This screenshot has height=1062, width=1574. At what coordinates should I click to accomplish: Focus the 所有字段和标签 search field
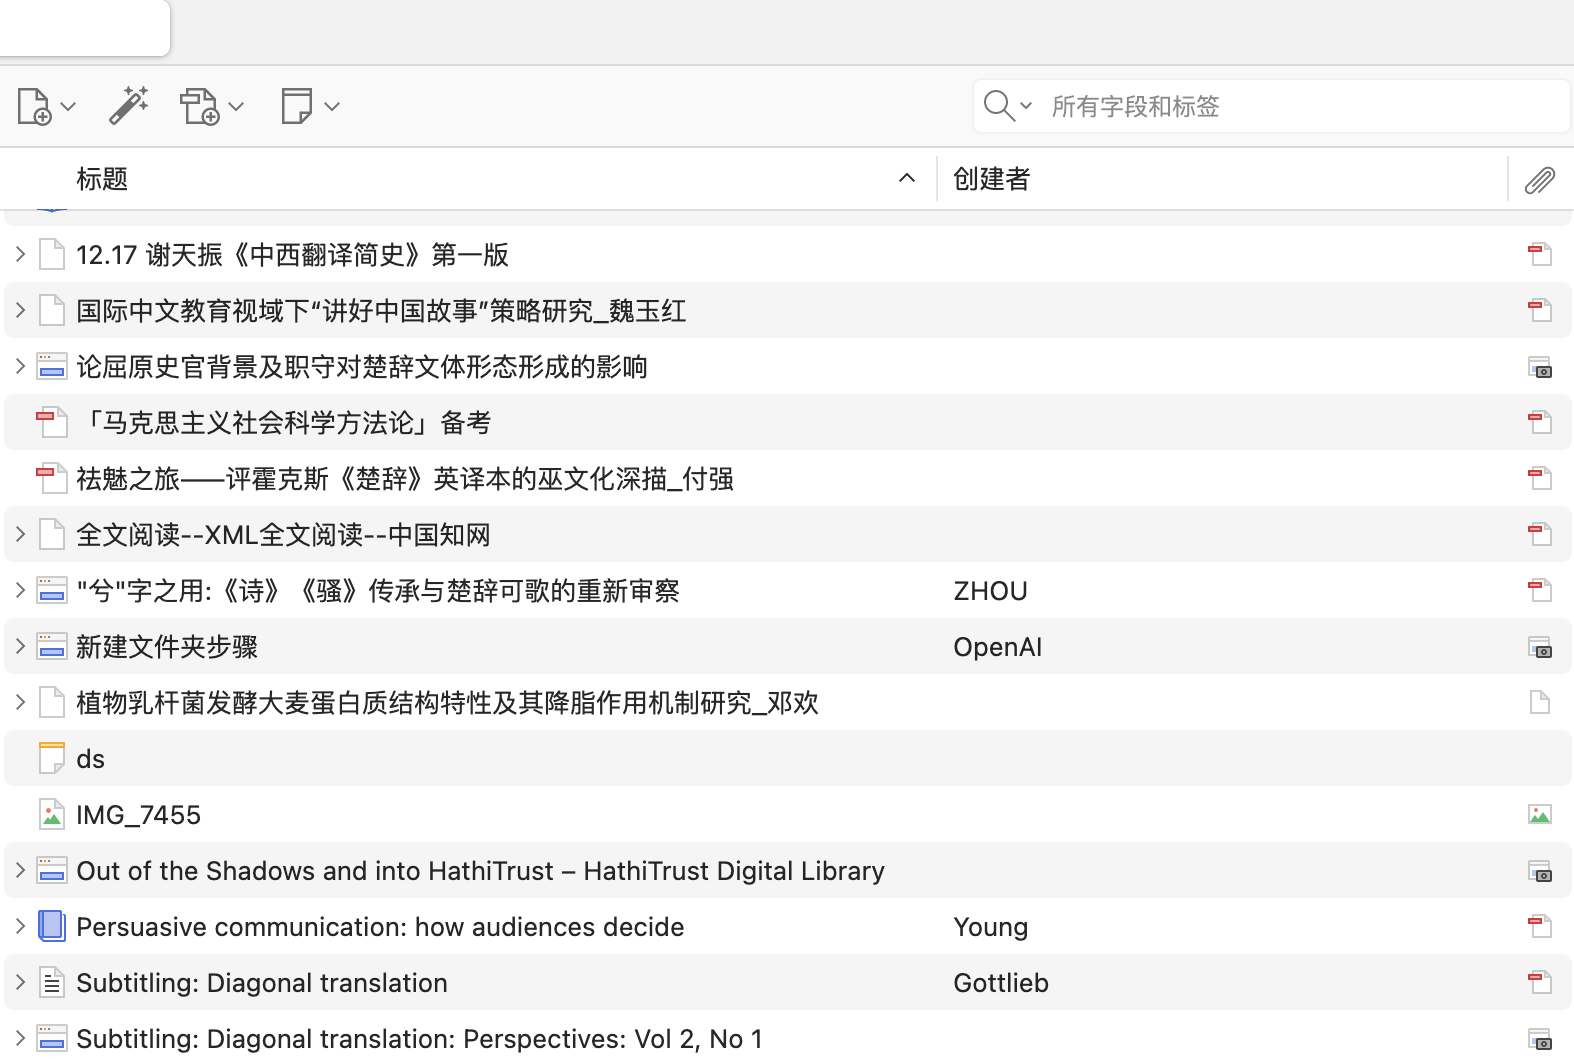(1300, 106)
